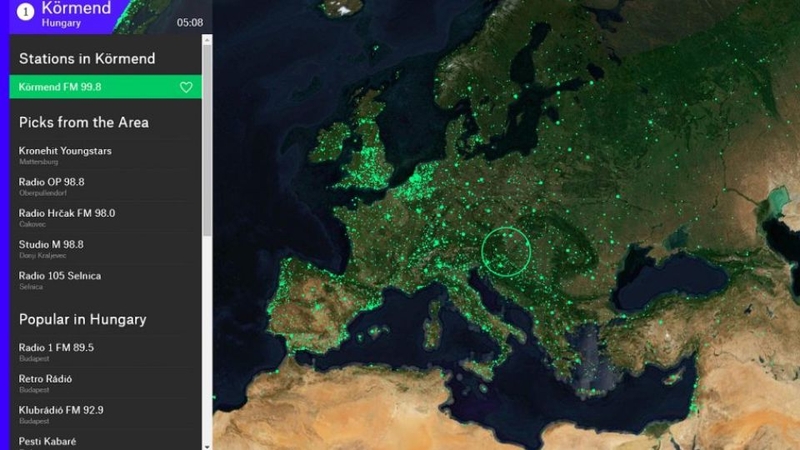Click the Popular in Hungary heading
The height and width of the screenshot is (450, 800).
83,319
